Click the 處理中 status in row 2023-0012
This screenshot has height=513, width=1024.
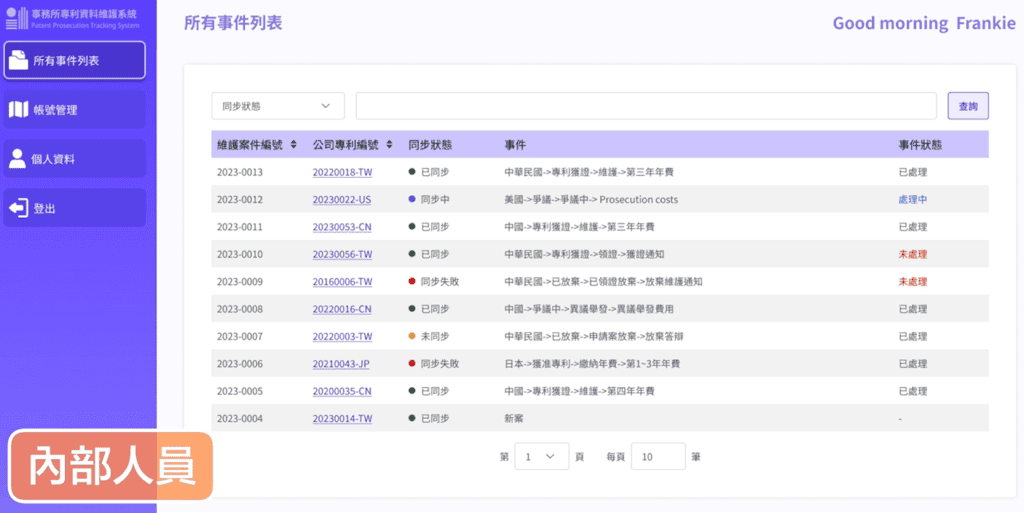pyautogui.click(x=912, y=200)
